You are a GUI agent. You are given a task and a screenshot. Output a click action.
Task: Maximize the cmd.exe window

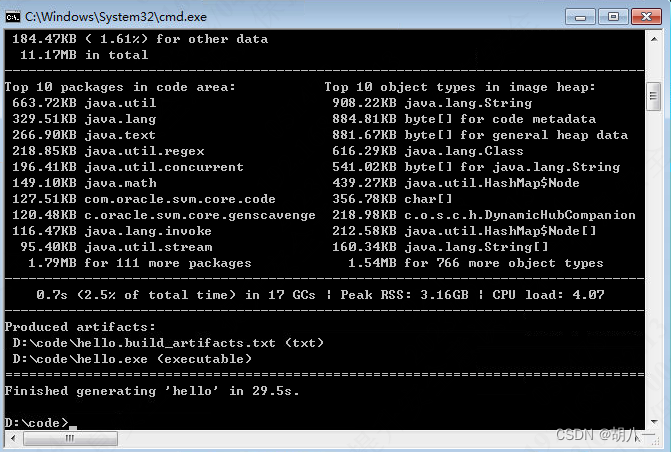point(613,17)
